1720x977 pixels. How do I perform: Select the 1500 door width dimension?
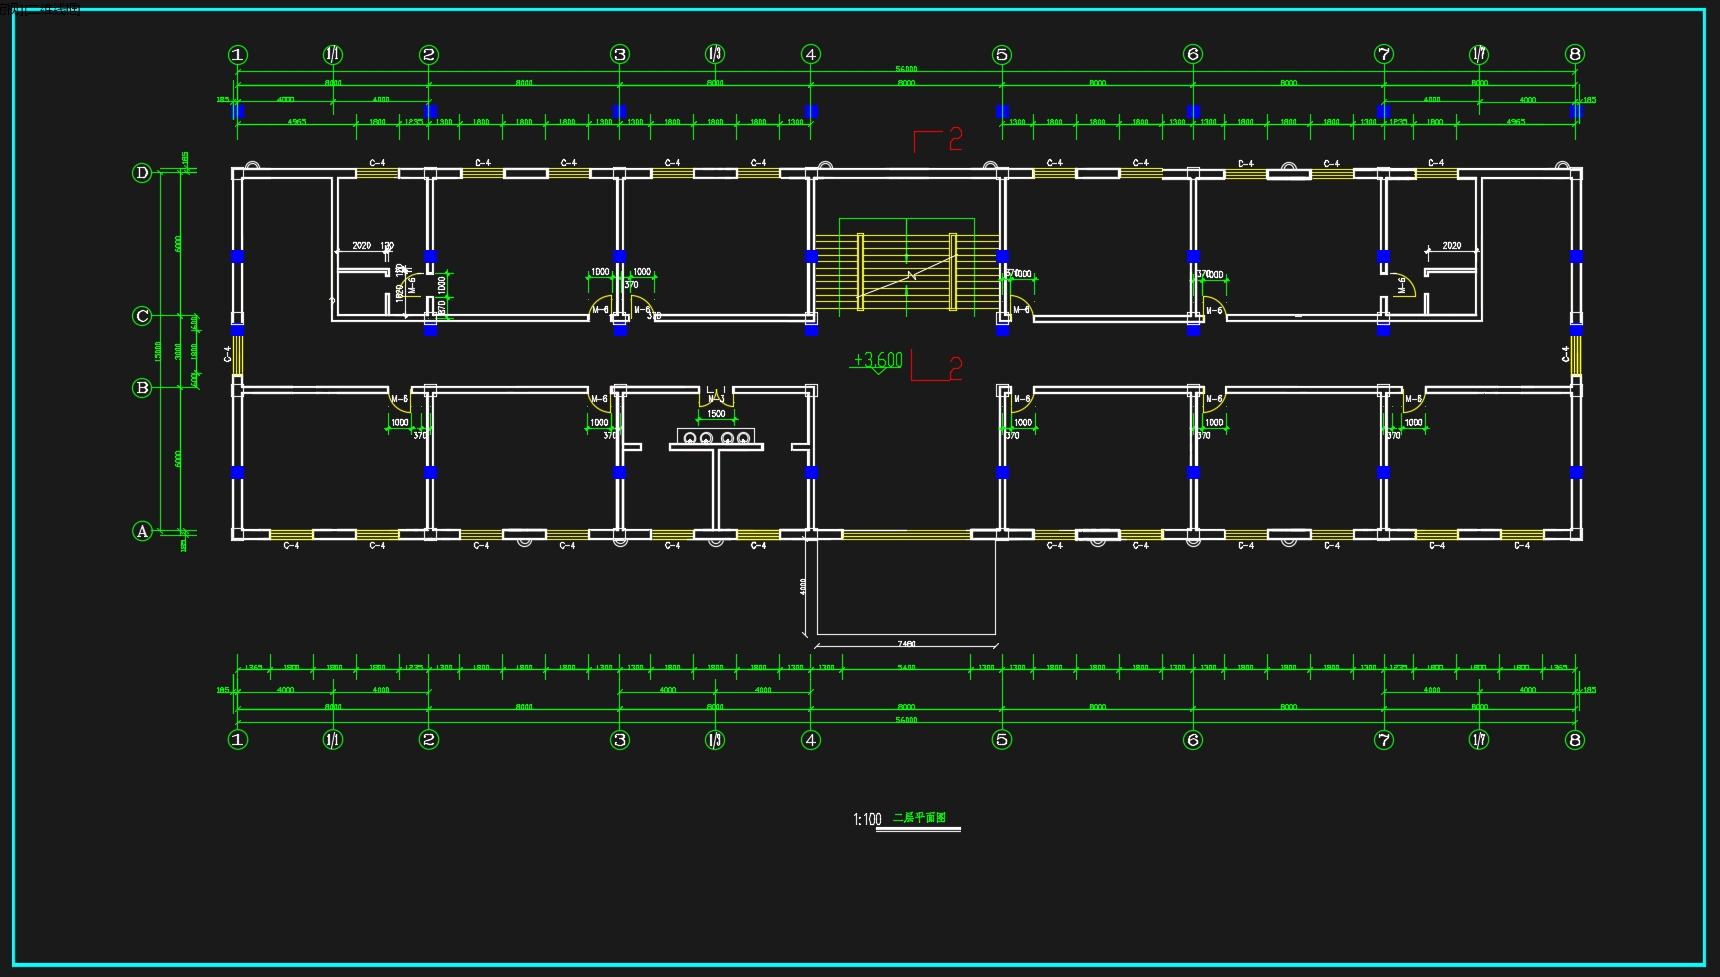(x=716, y=414)
